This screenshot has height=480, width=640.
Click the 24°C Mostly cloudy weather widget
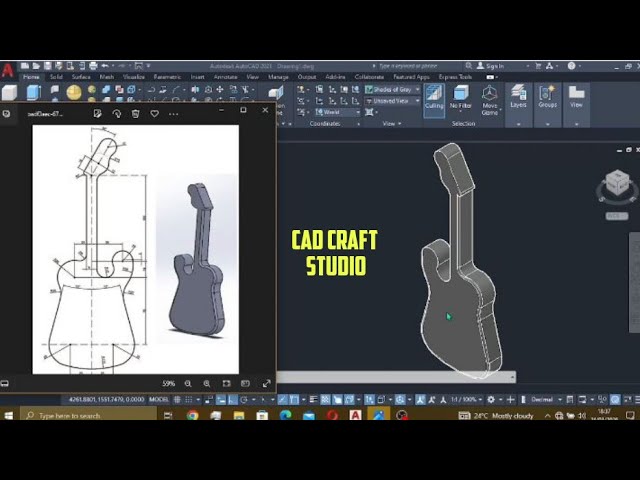click(497, 416)
